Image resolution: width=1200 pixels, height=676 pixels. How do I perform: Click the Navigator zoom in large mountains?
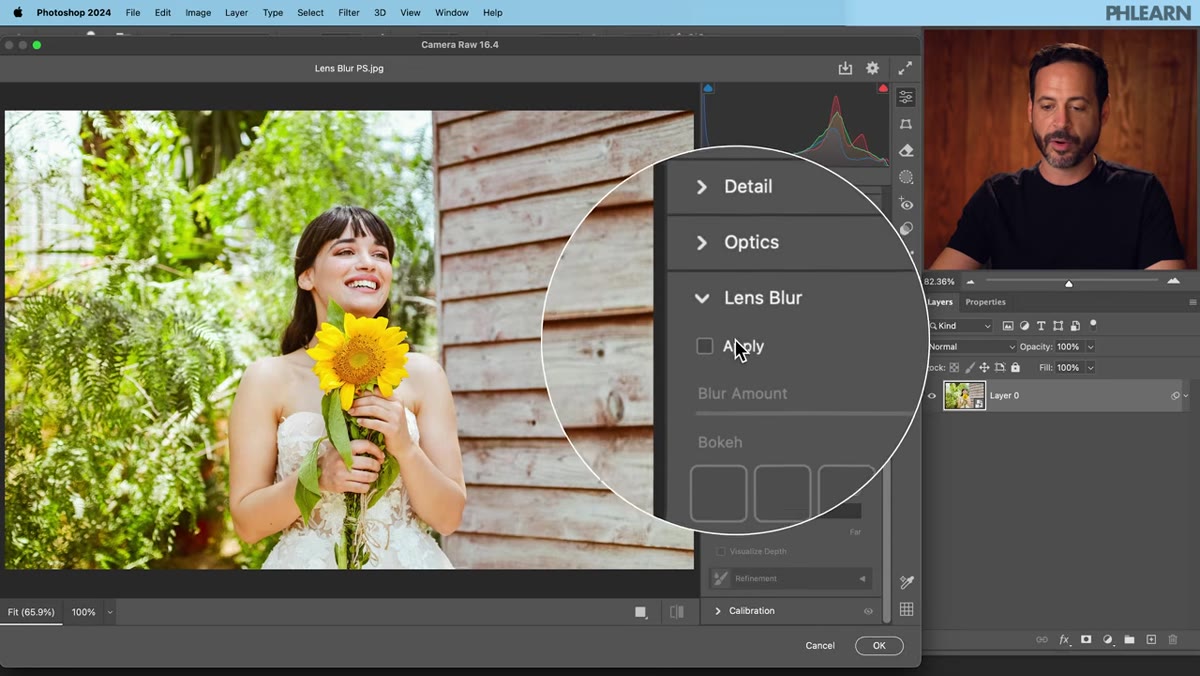(x=1173, y=281)
